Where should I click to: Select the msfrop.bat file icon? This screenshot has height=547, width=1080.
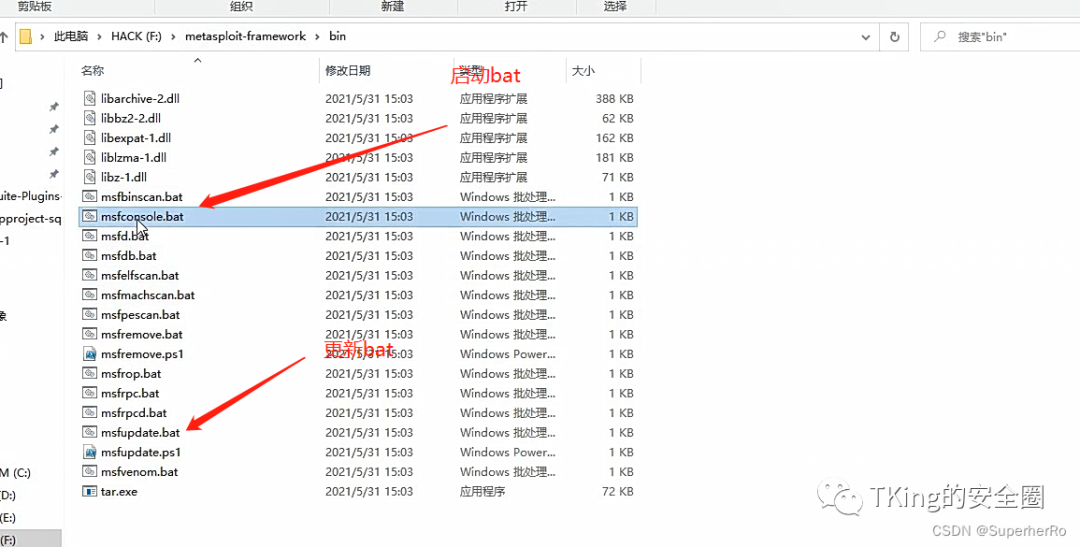90,373
